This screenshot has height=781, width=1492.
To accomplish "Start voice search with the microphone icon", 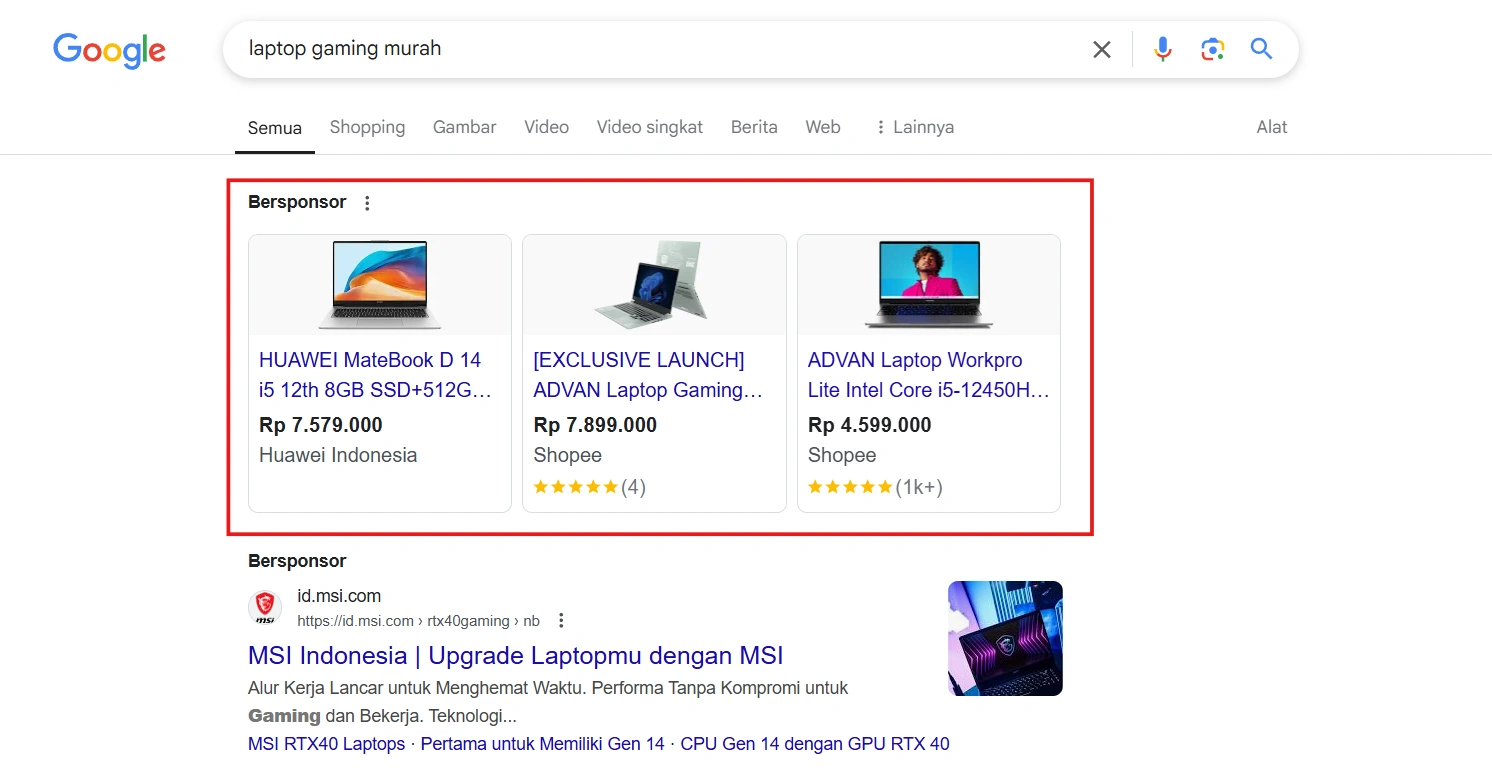I will point(1162,49).
